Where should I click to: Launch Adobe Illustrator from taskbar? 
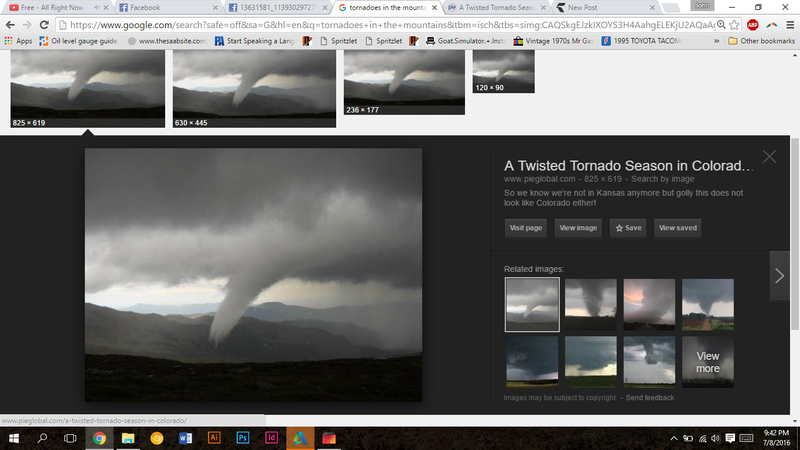[214, 438]
